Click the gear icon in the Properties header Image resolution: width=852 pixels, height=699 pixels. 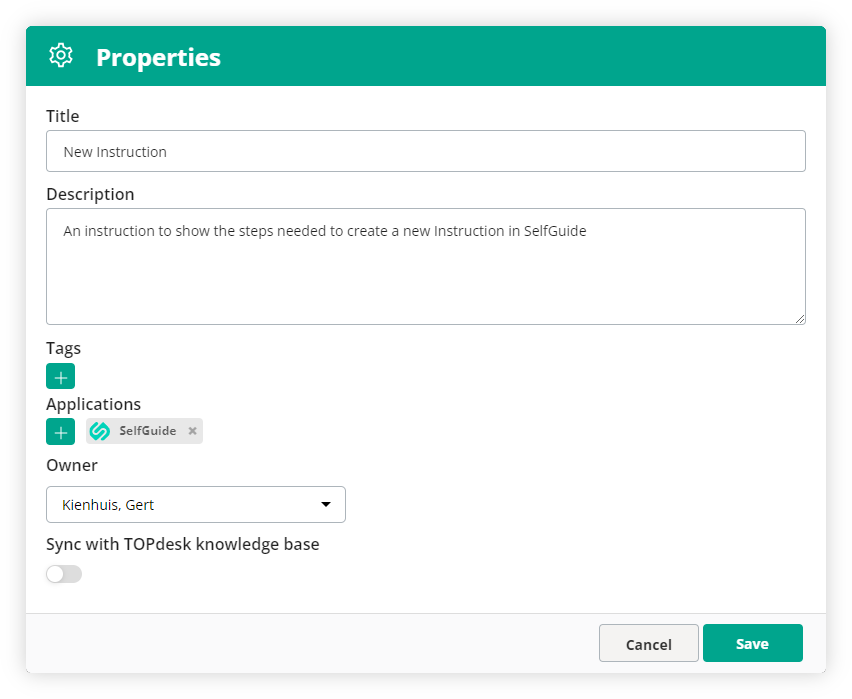[x=60, y=56]
